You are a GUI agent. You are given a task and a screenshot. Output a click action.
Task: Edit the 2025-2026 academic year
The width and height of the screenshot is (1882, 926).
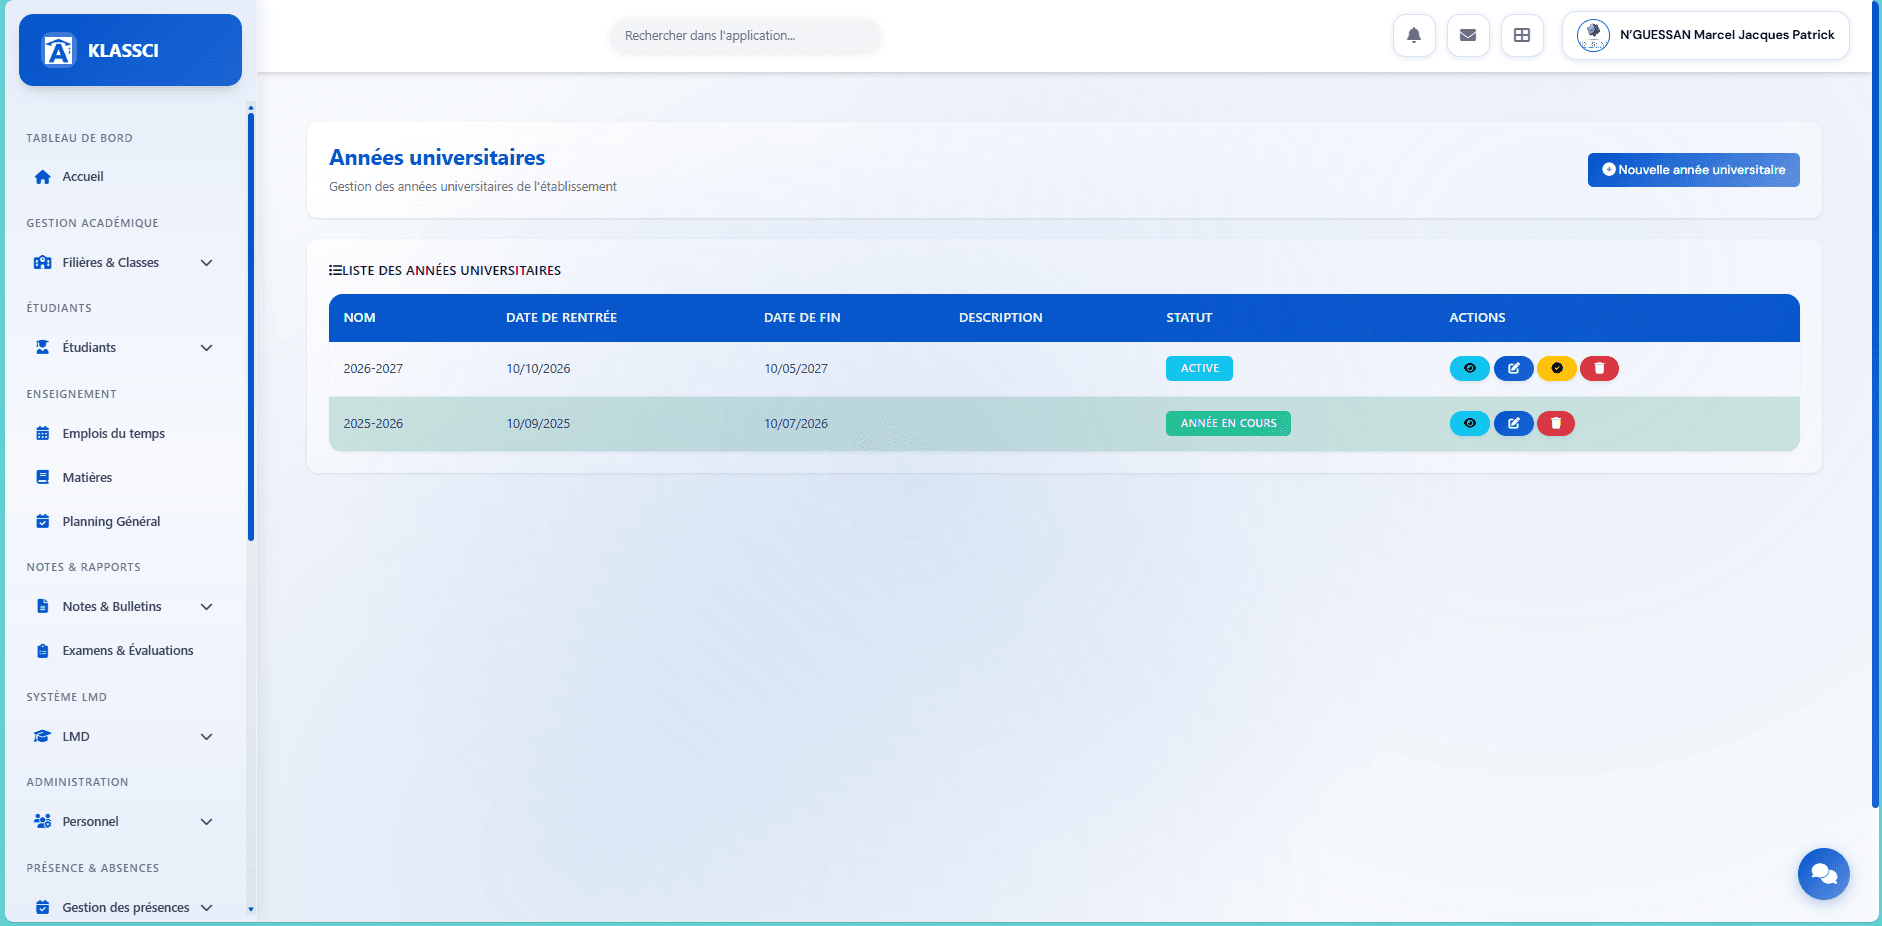1513,424
